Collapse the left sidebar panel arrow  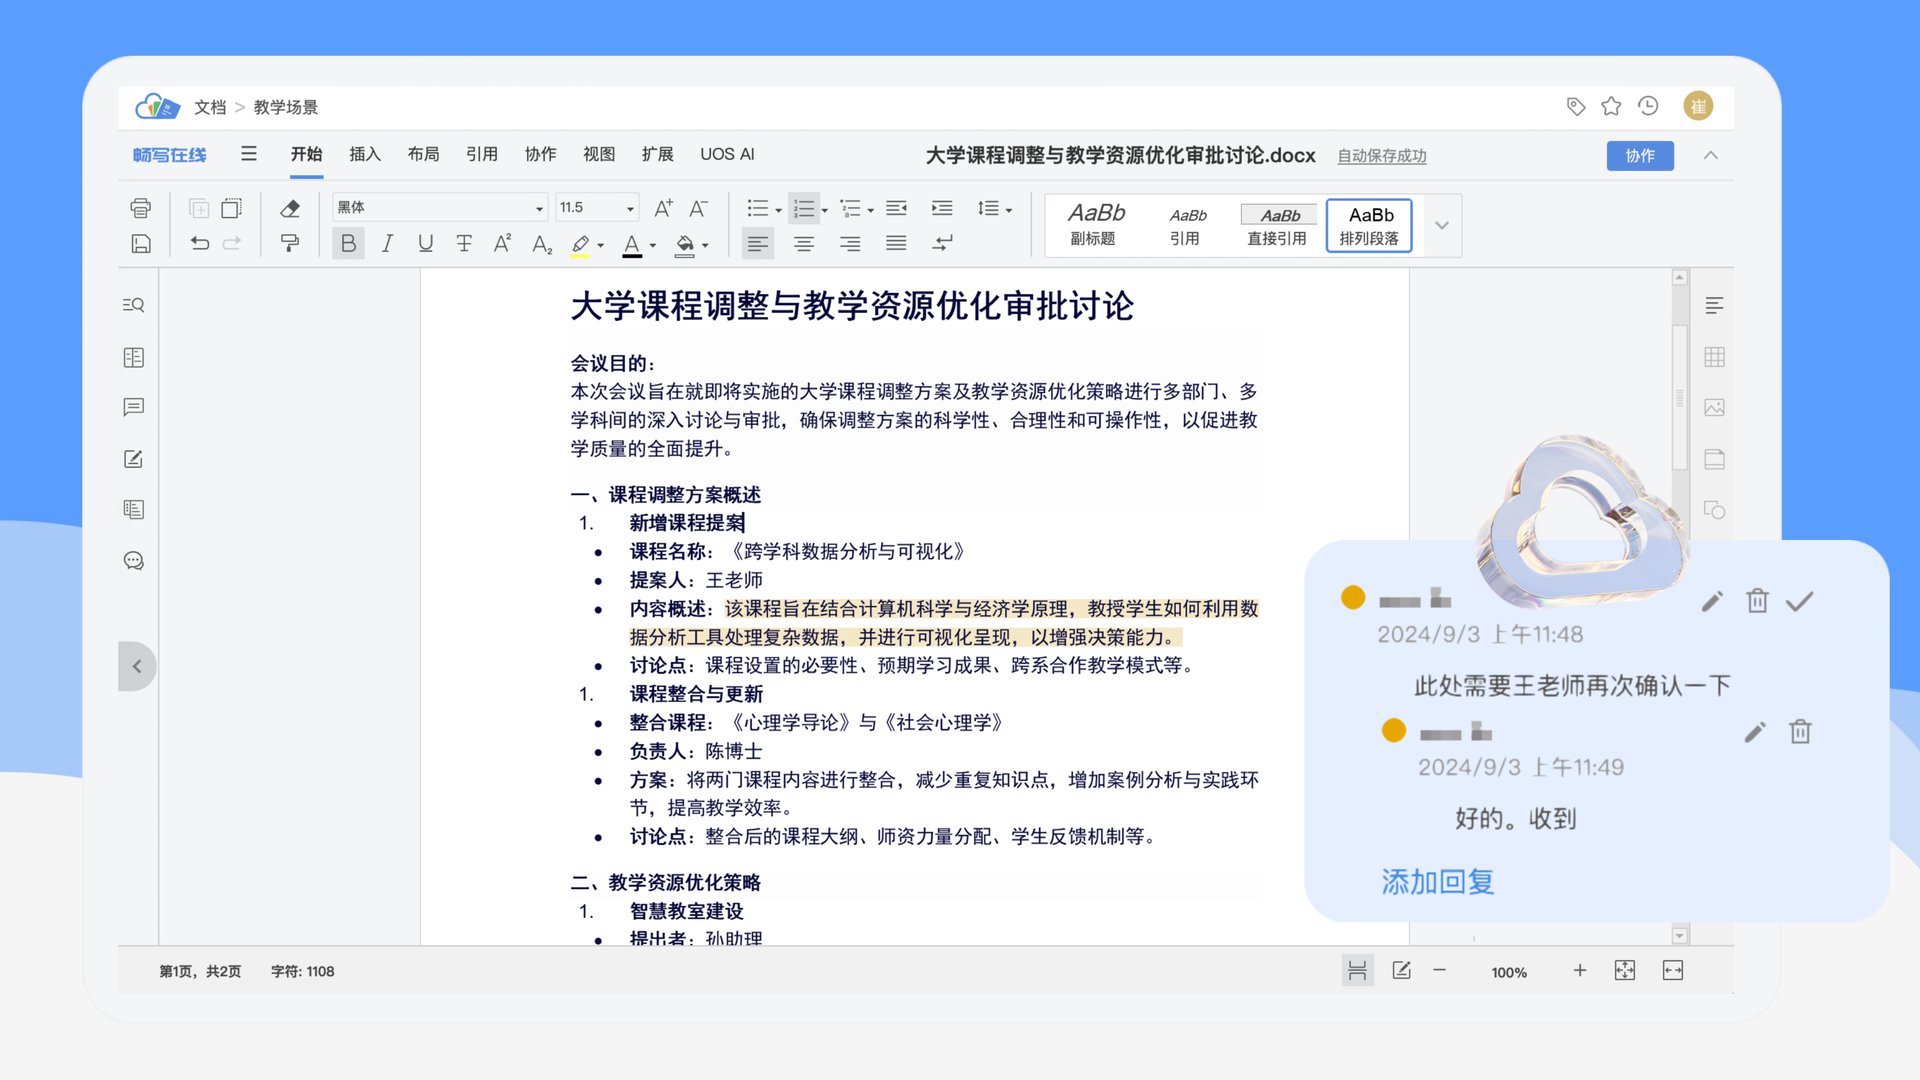click(x=137, y=666)
